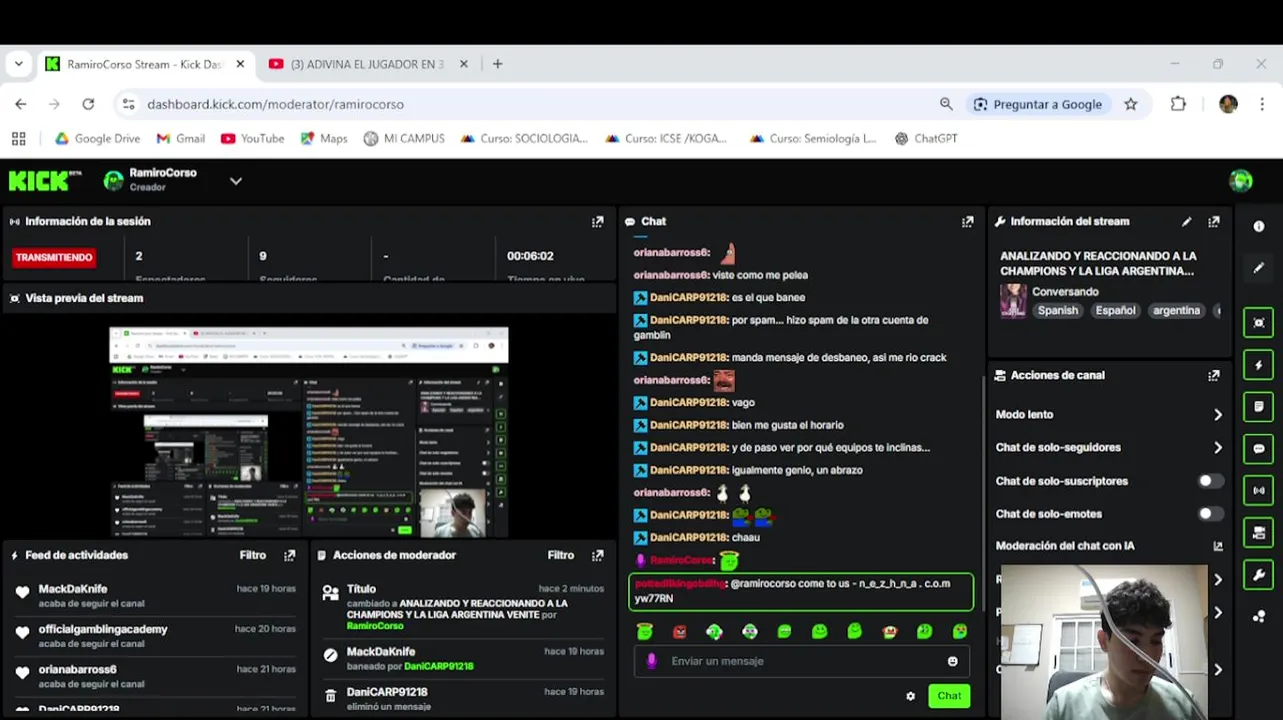This screenshot has width=1283, height=720.
Task: Toggle the lightning bolt widget icon in sidebar
Action: 1259,365
